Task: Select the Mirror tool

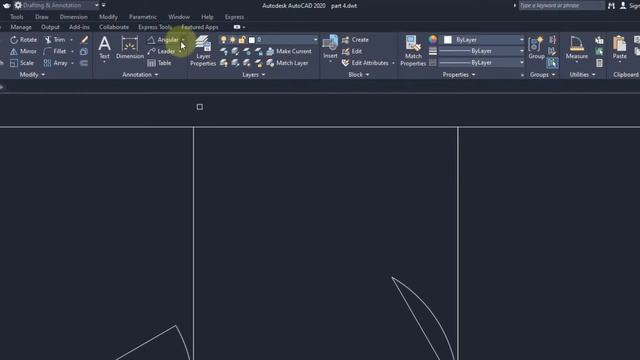Action: click(23, 51)
